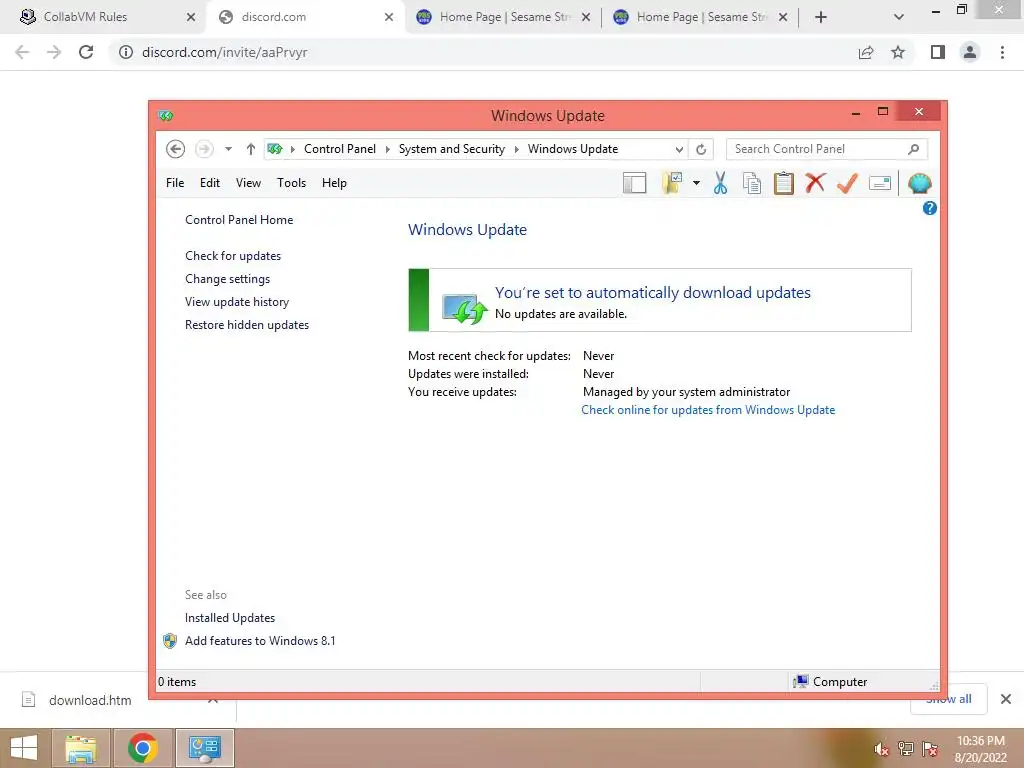Go to Control Panel Home
This screenshot has height=768, width=1024.
click(239, 220)
